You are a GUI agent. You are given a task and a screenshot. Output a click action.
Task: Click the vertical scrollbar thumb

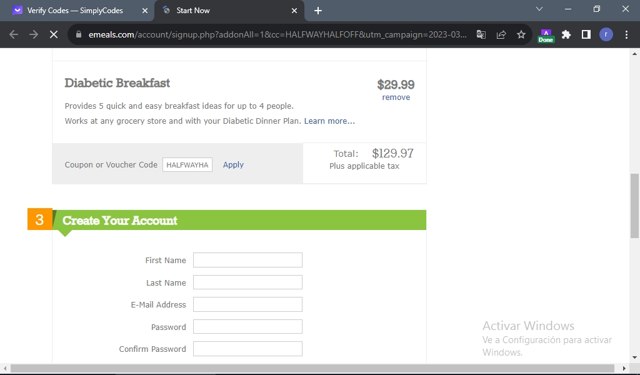[634, 206]
